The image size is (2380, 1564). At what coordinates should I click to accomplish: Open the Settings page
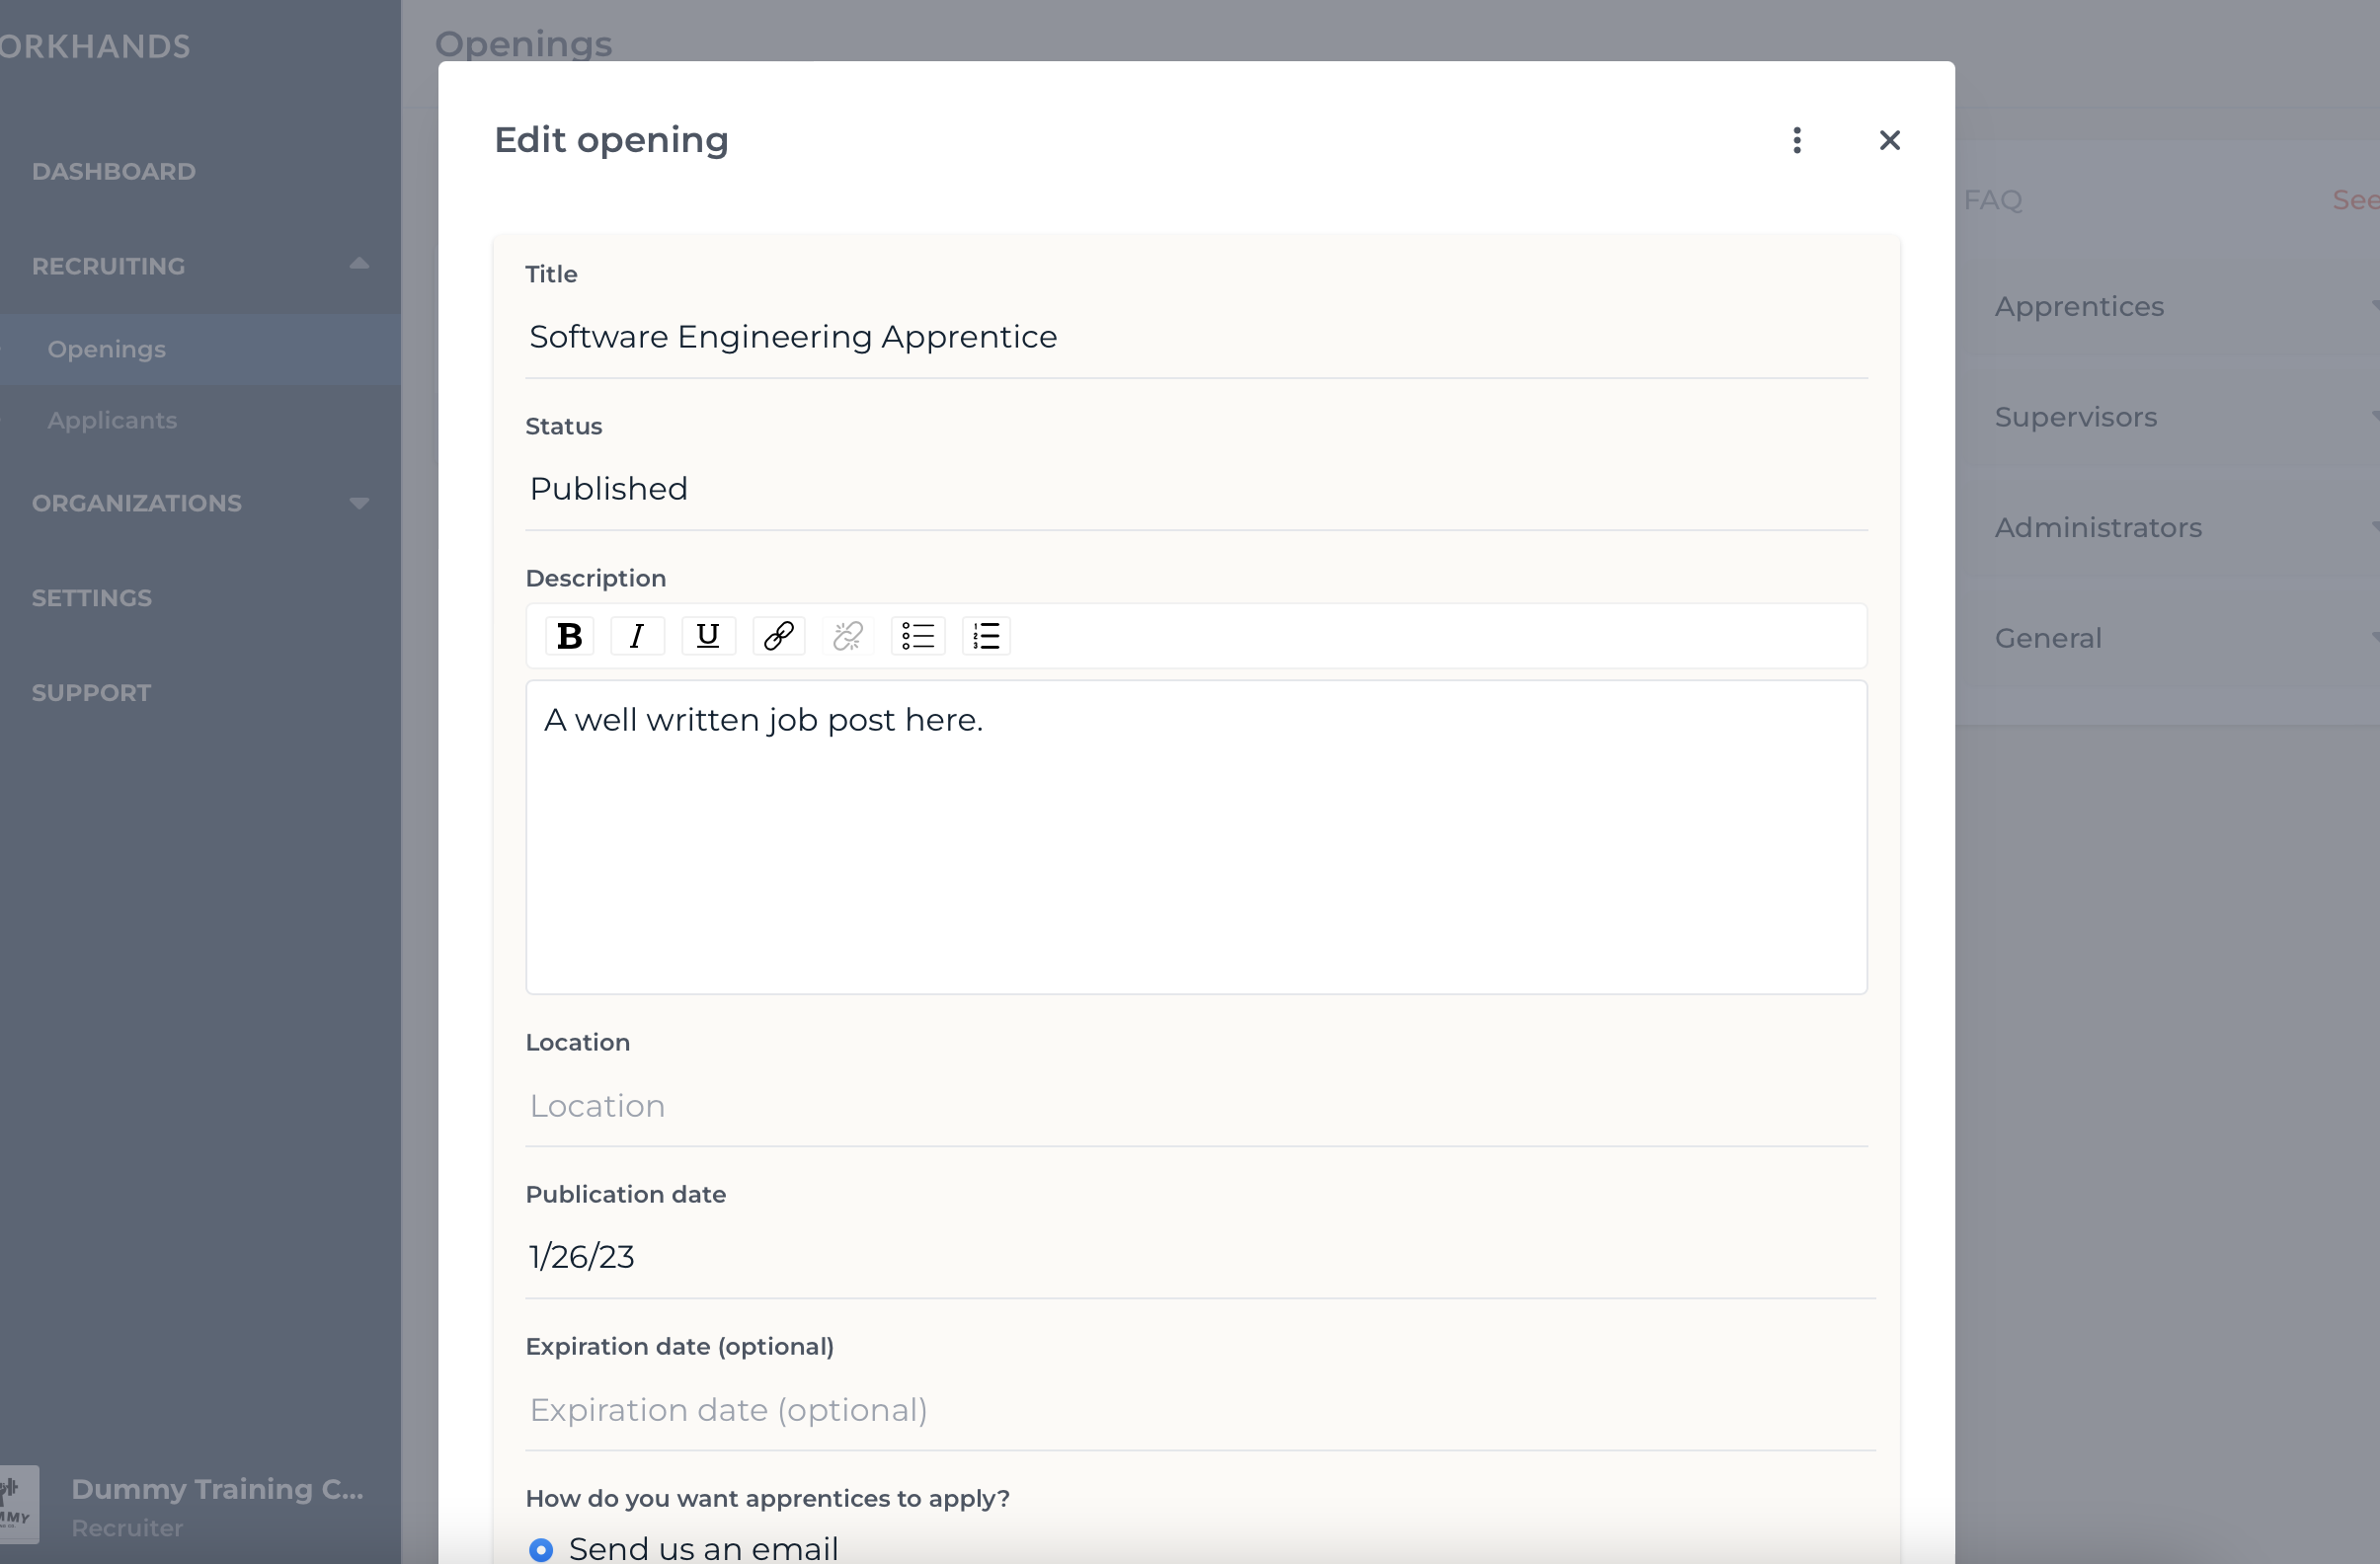(x=91, y=597)
